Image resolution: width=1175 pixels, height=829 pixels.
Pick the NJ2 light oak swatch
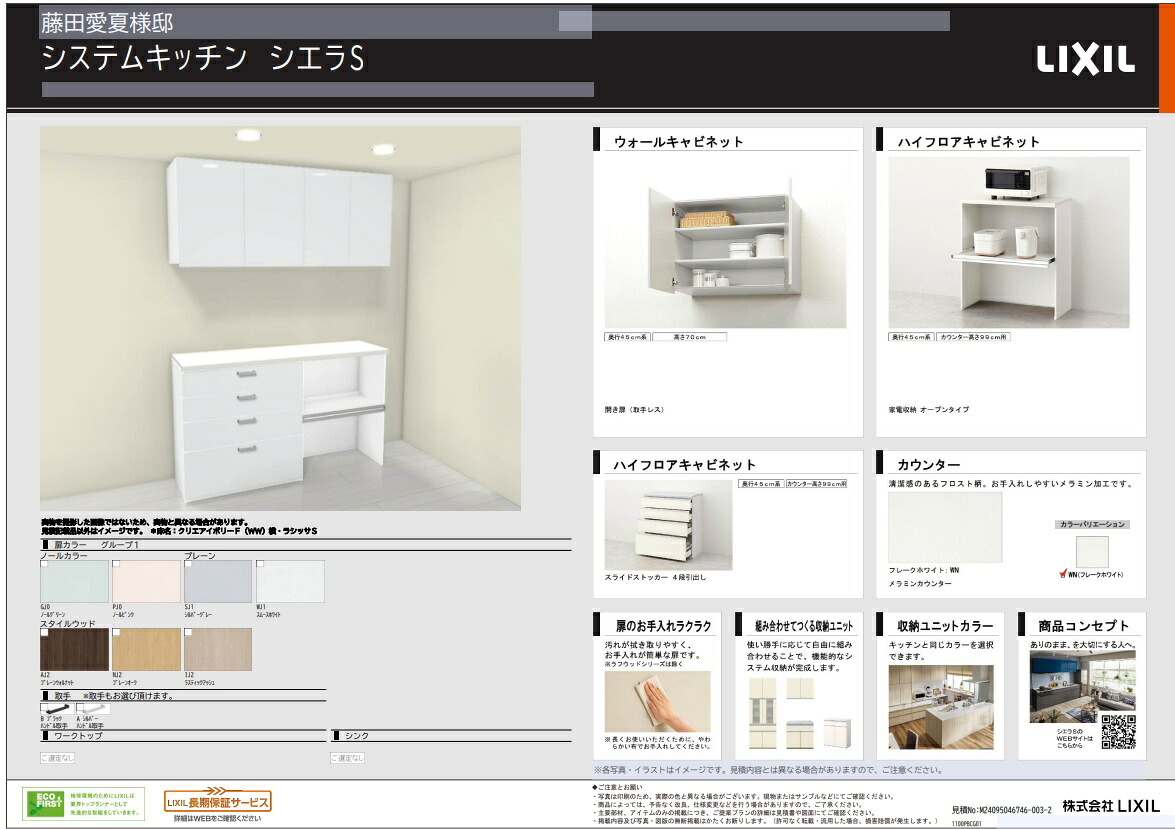(146, 649)
